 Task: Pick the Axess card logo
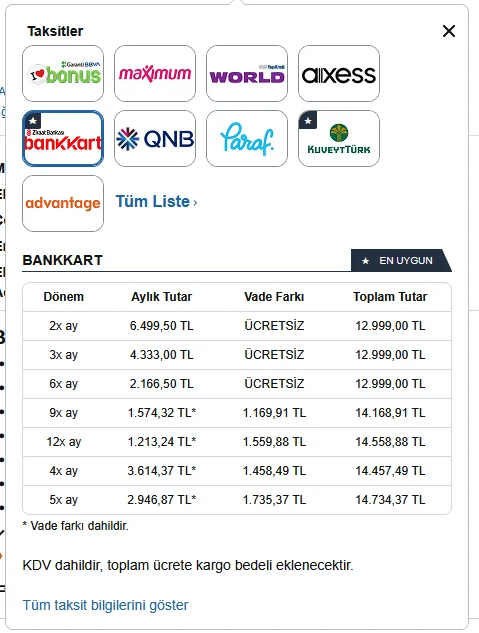(x=339, y=73)
